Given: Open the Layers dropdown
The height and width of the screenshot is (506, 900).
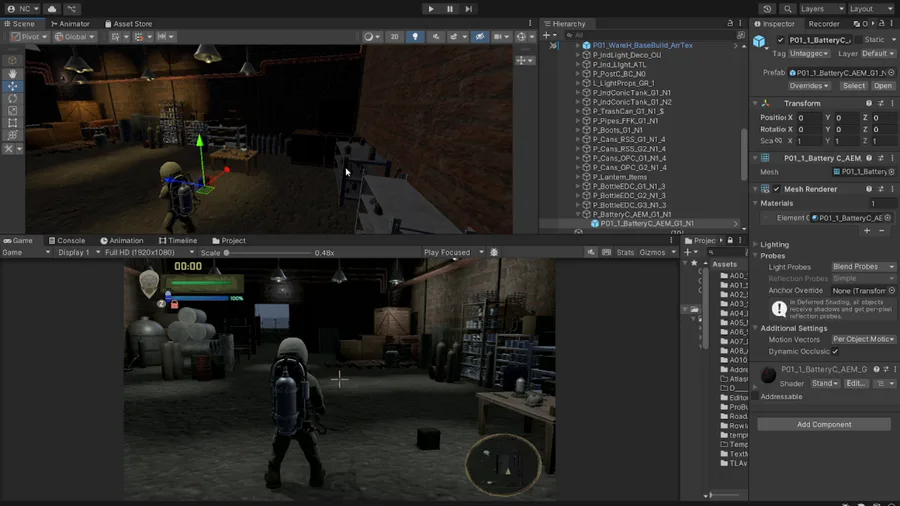Looking at the screenshot, I should click(x=822, y=9).
